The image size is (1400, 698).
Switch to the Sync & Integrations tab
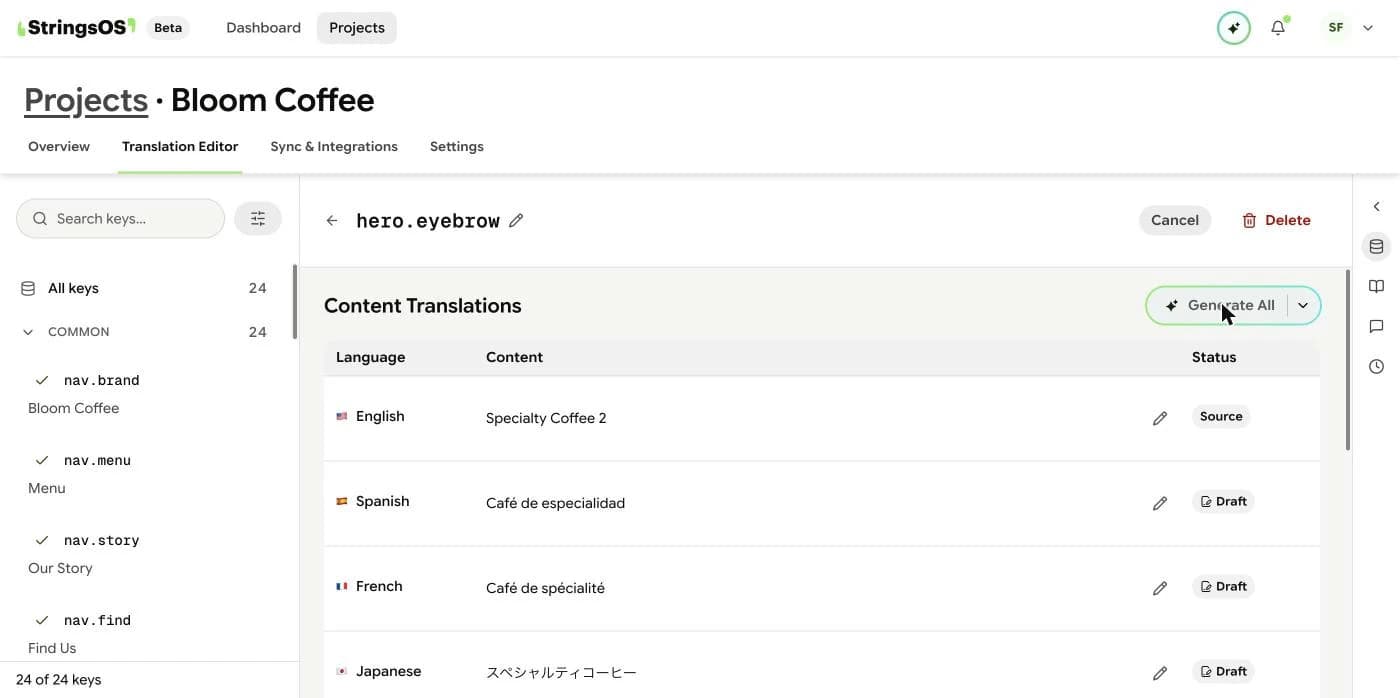tap(334, 147)
